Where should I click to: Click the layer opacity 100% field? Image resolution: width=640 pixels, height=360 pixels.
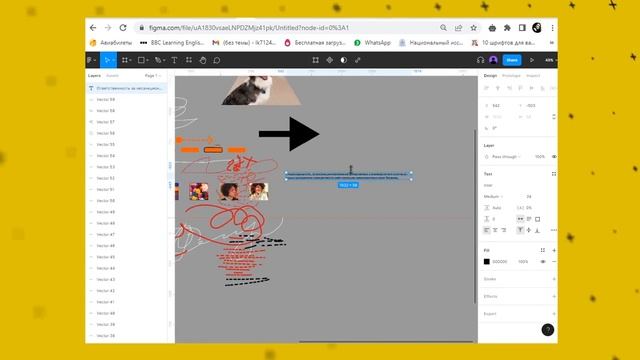(x=540, y=157)
